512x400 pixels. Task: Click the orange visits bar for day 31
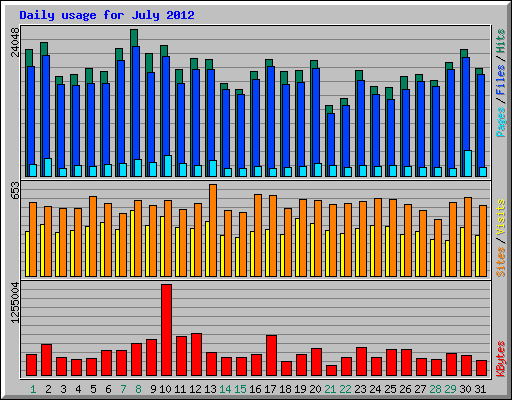point(483,241)
